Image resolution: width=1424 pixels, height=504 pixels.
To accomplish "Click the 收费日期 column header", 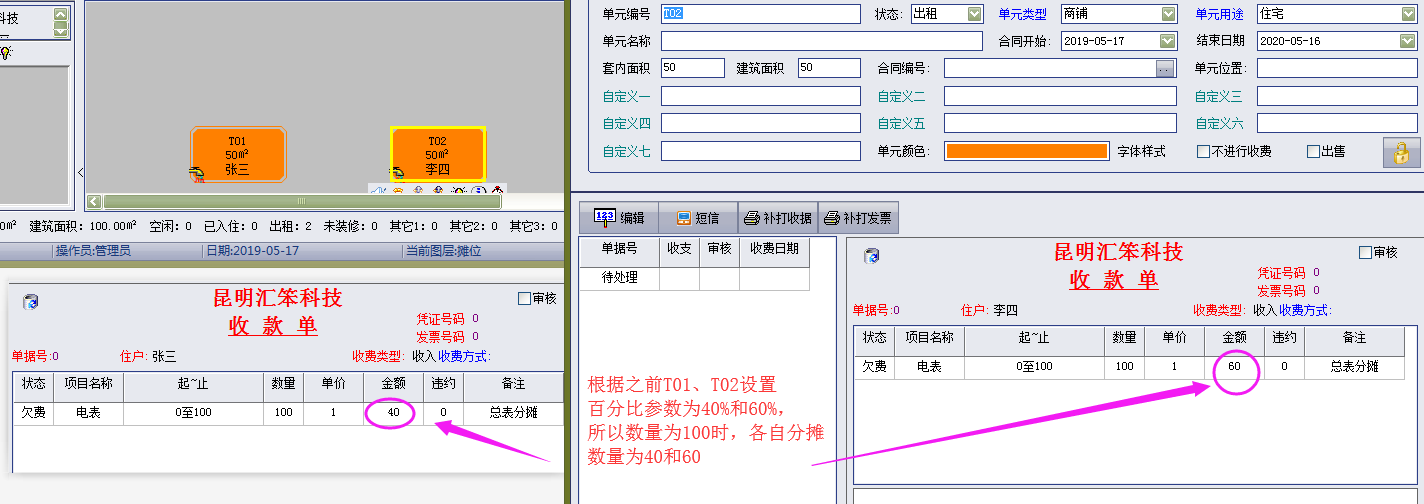I will tap(774, 251).
